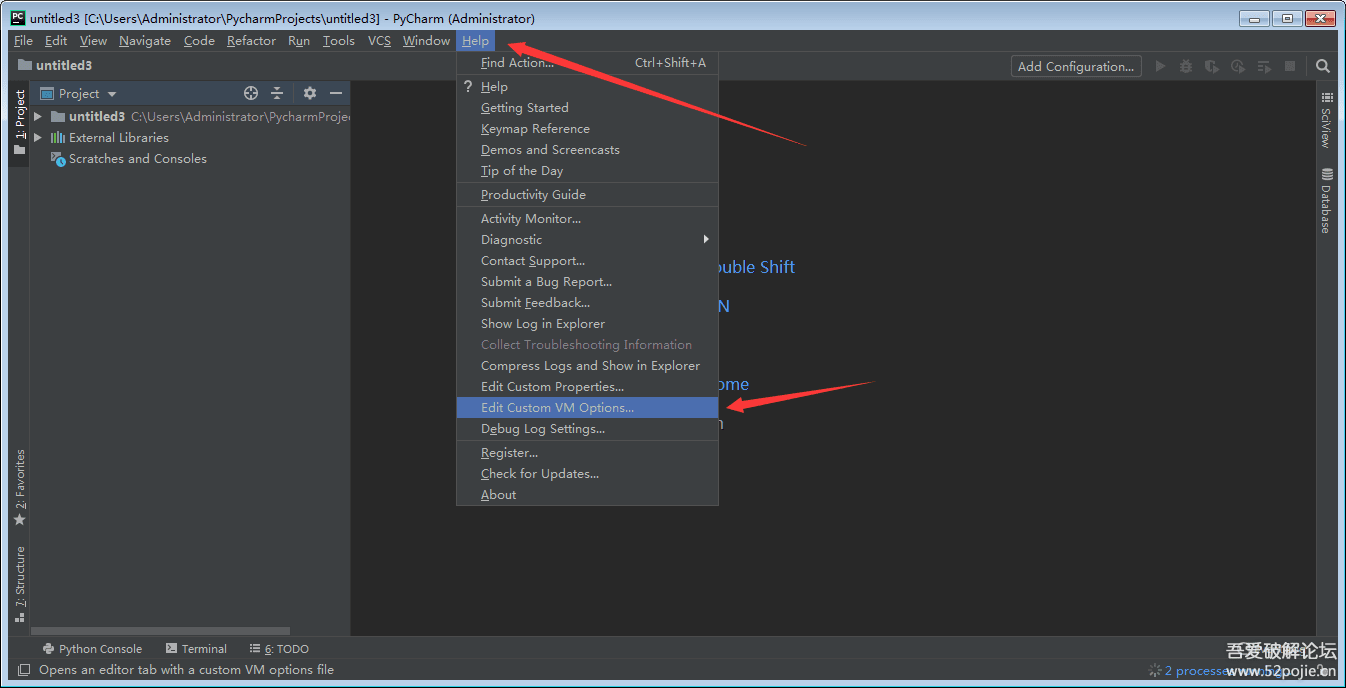
Task: Open the Run menu
Action: [x=299, y=41]
